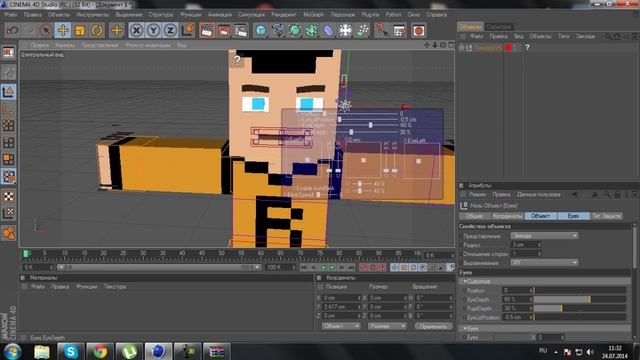Toggle the red visibility dot in object manager
The height and width of the screenshot is (360, 640).
508,48
